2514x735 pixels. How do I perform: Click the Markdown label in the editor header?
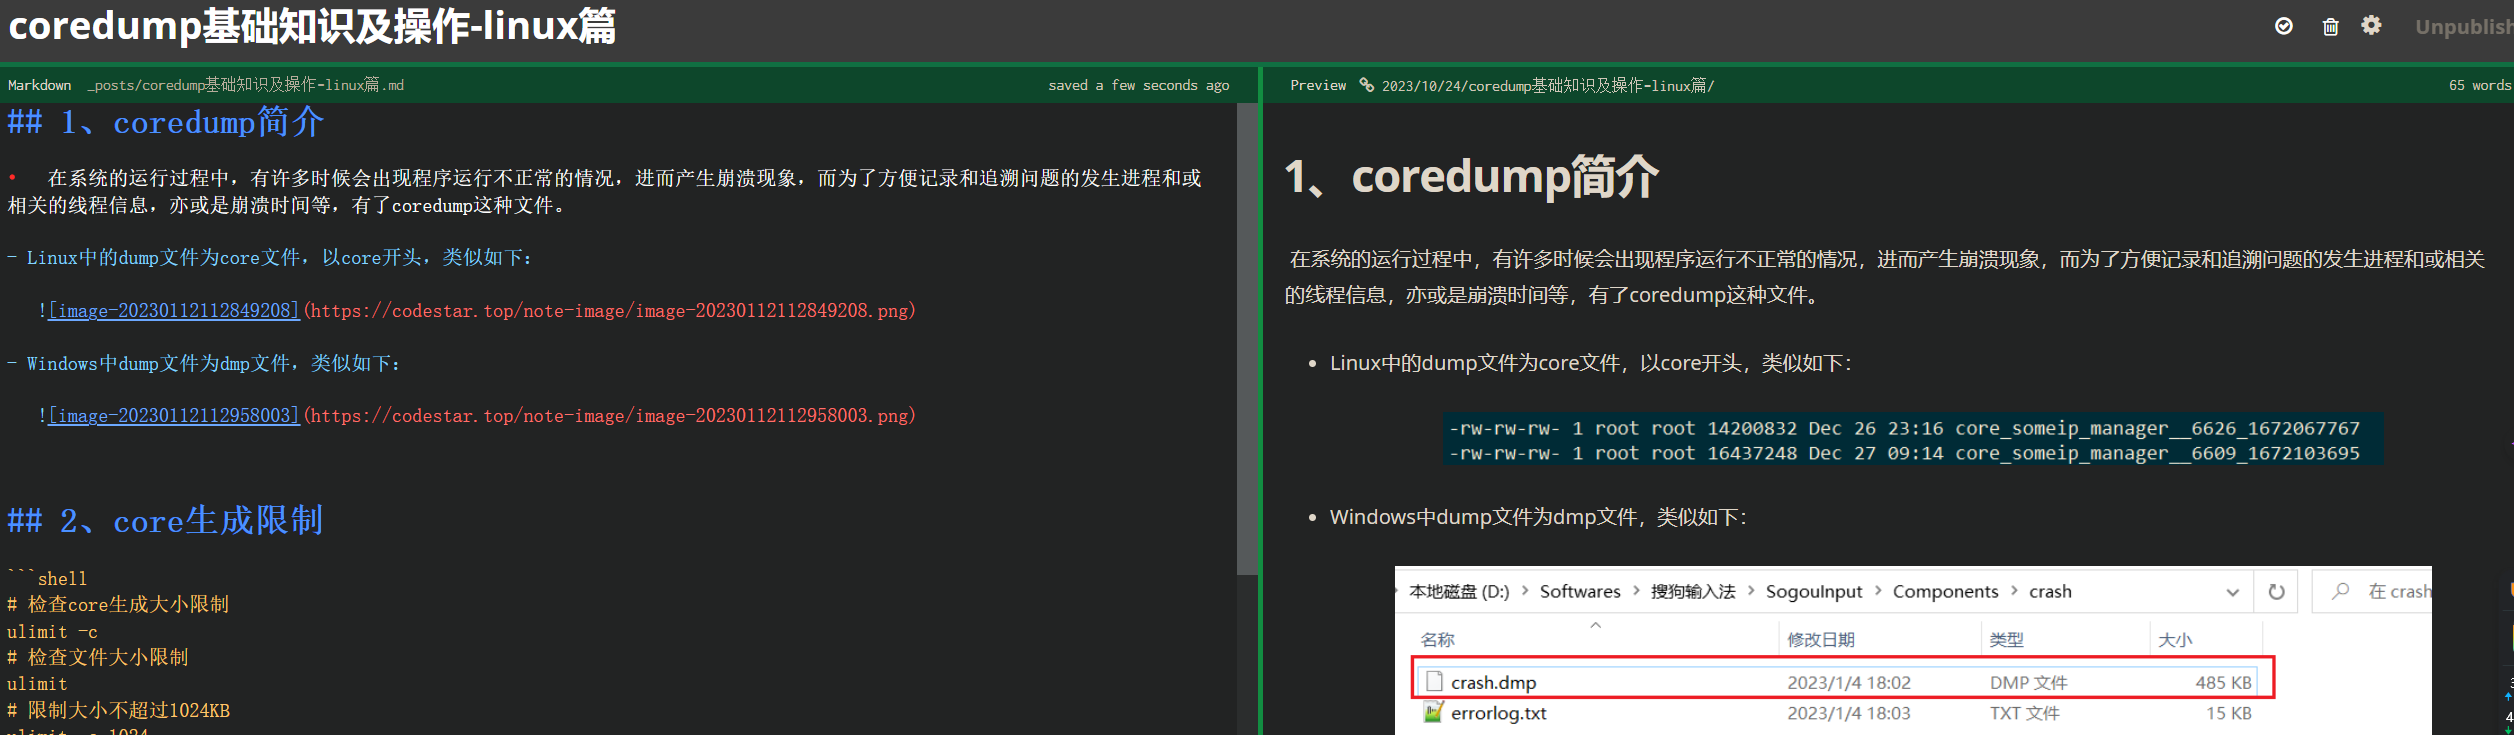click(x=40, y=86)
